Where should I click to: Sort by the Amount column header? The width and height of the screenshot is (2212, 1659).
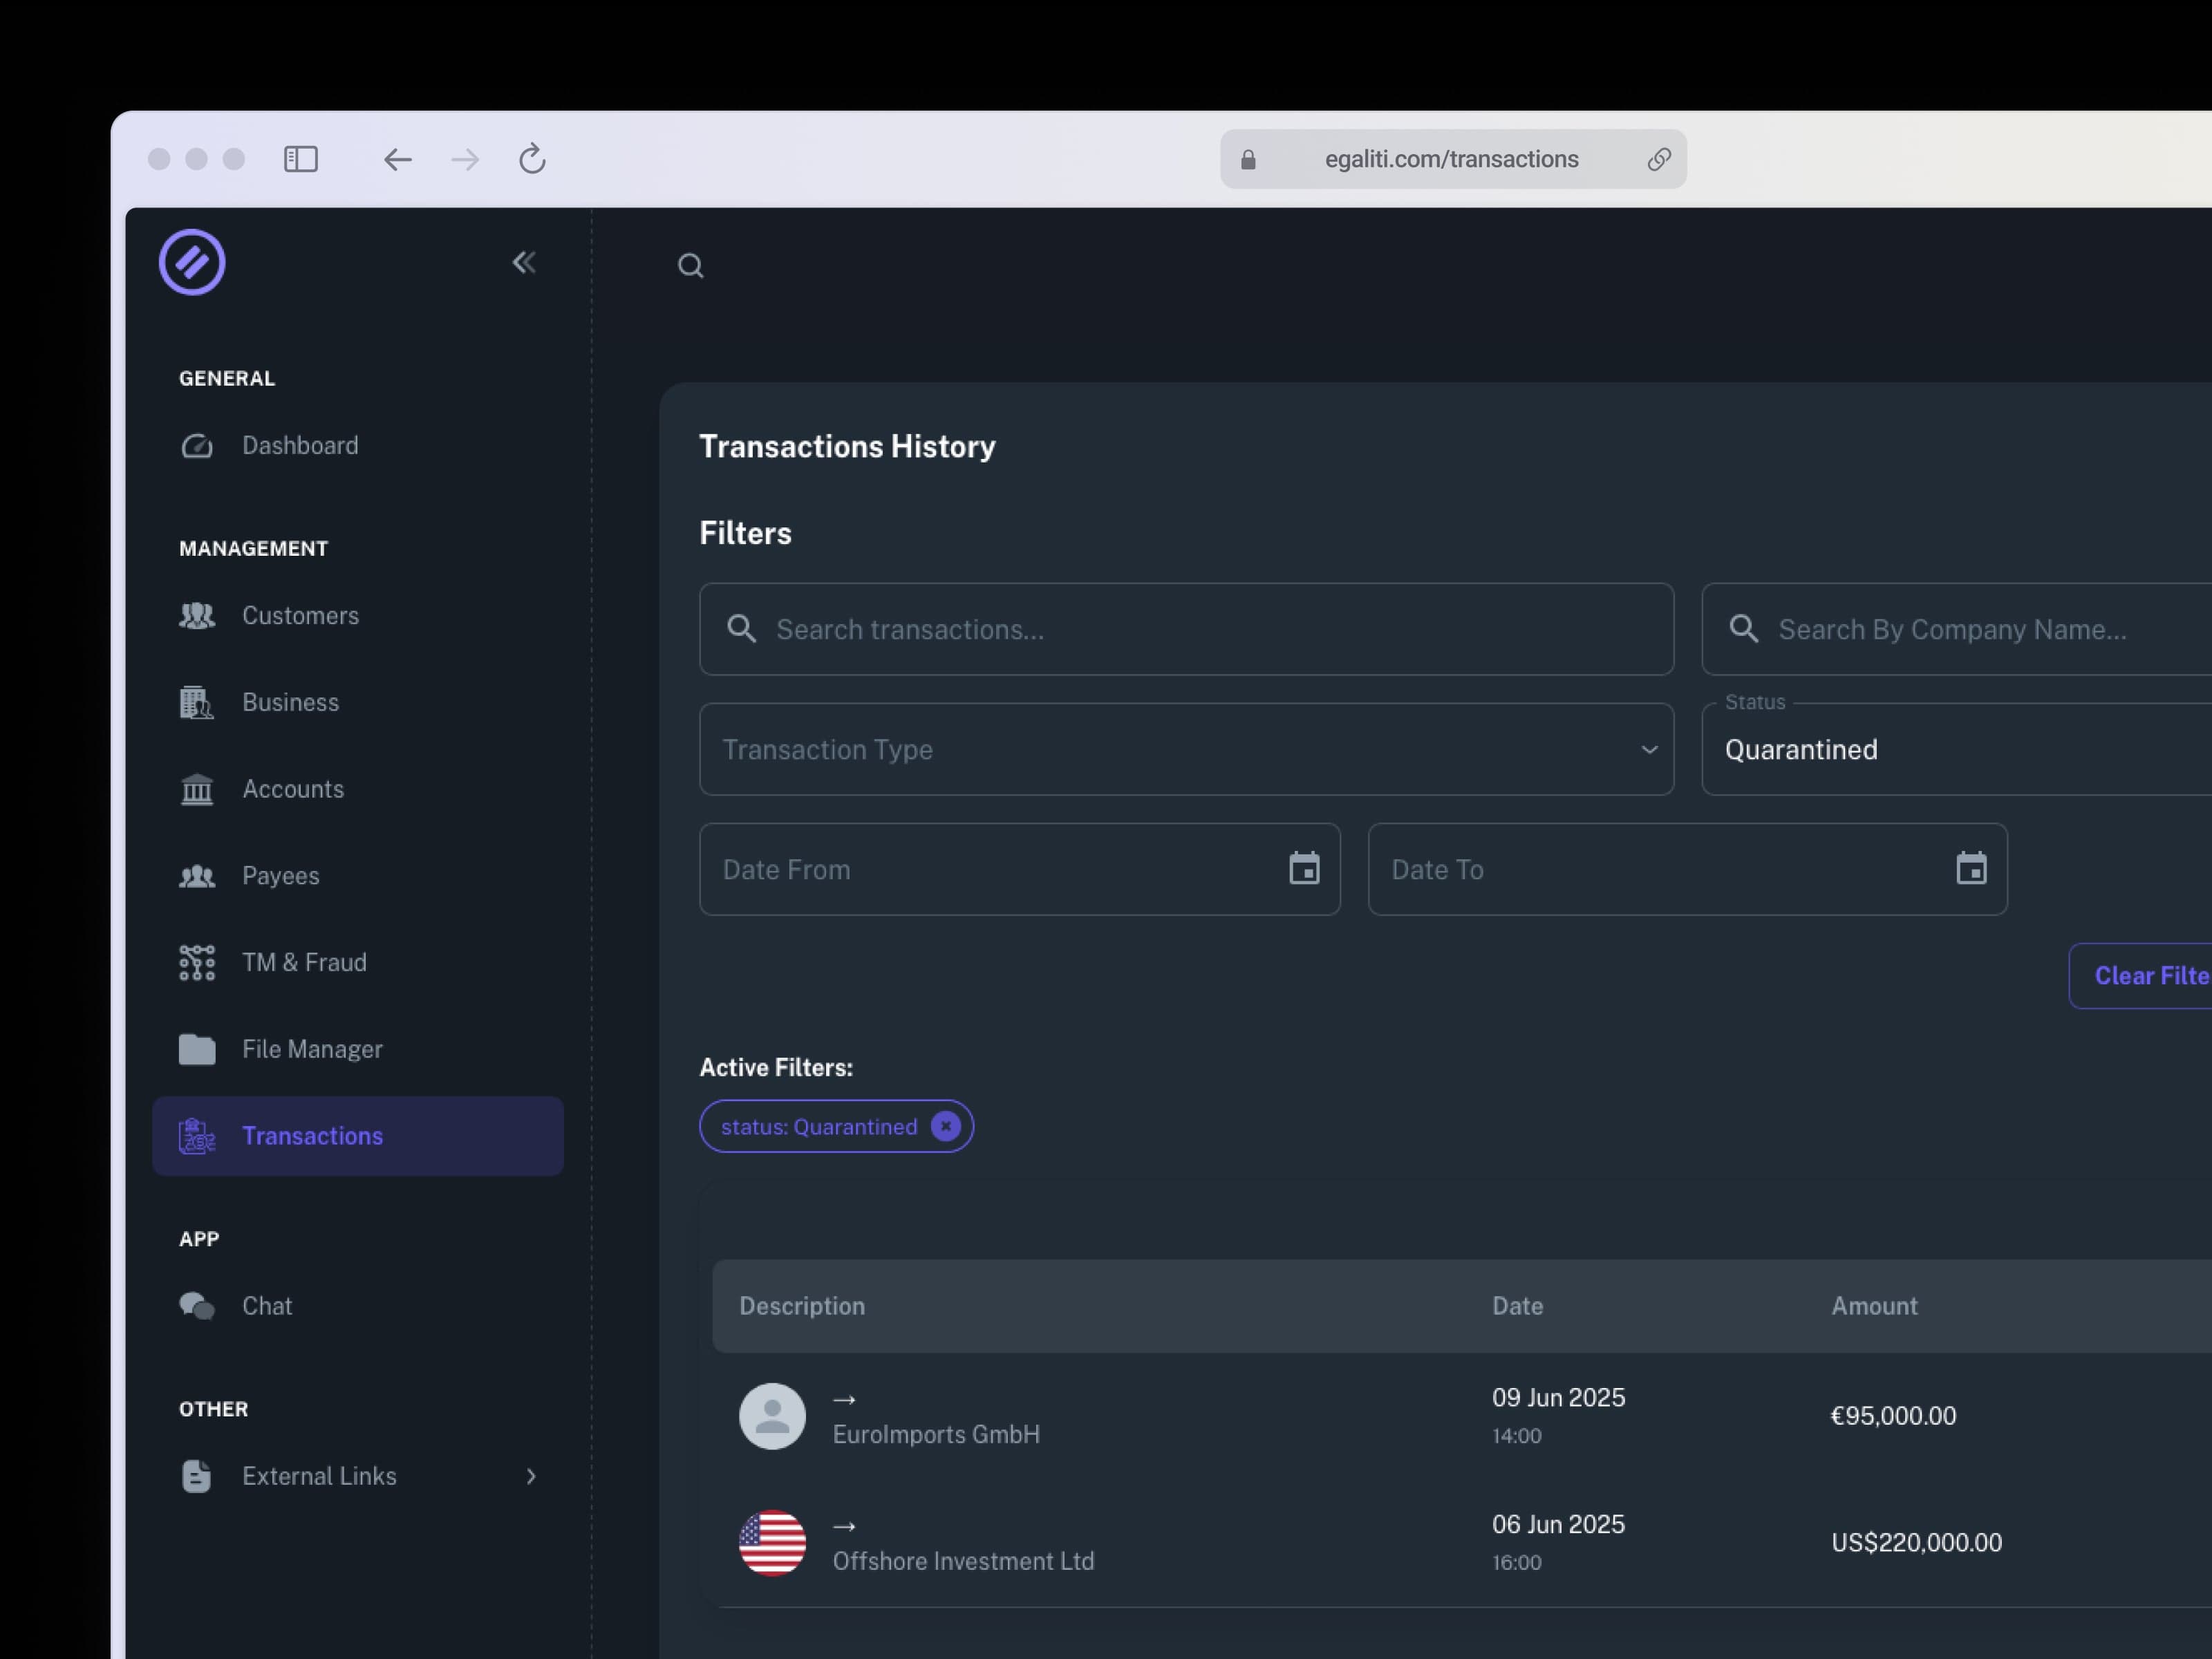pyautogui.click(x=1874, y=1307)
